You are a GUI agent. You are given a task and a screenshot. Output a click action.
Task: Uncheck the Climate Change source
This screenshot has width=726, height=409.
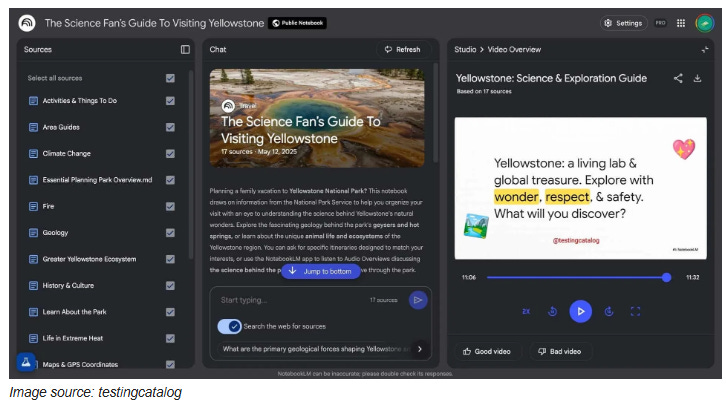coord(170,153)
